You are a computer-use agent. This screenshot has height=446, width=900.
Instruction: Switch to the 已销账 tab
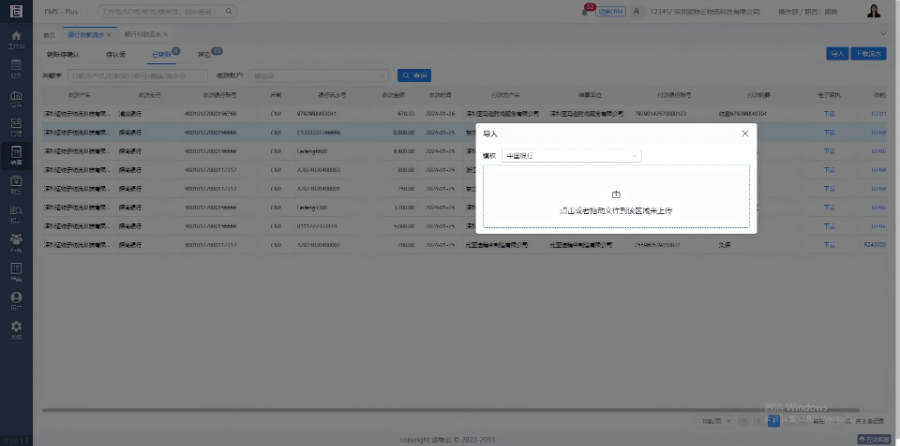[161, 54]
